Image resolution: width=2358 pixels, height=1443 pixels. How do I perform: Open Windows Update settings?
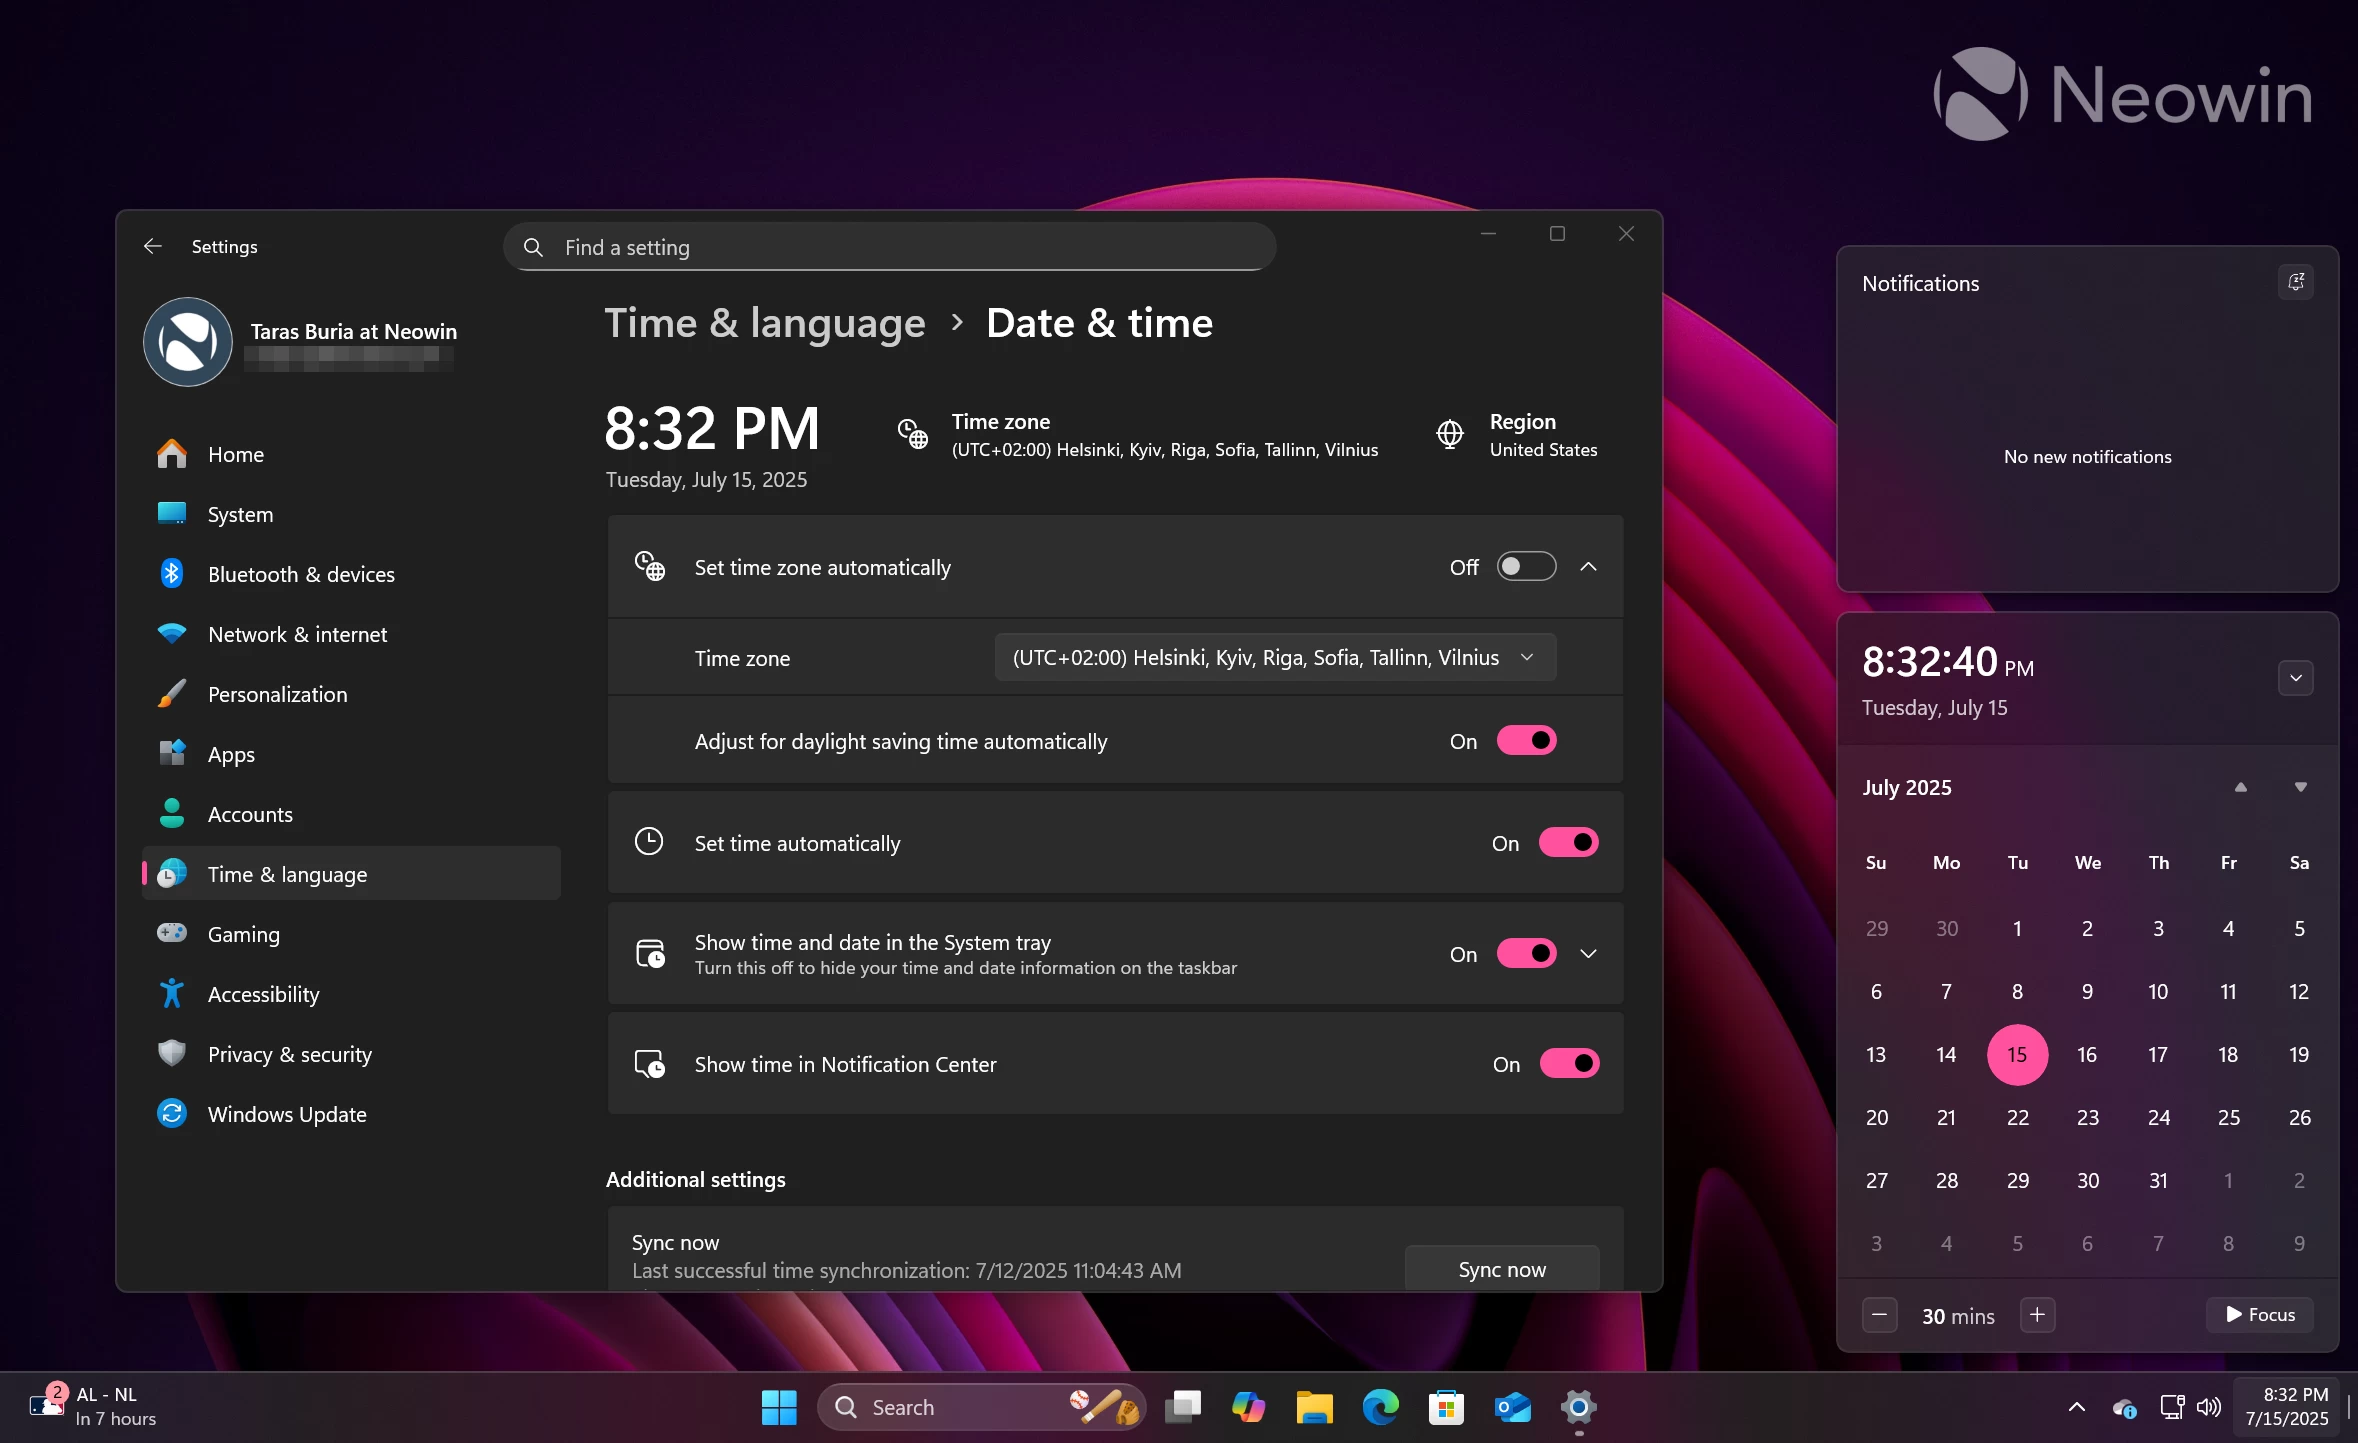point(351,1114)
